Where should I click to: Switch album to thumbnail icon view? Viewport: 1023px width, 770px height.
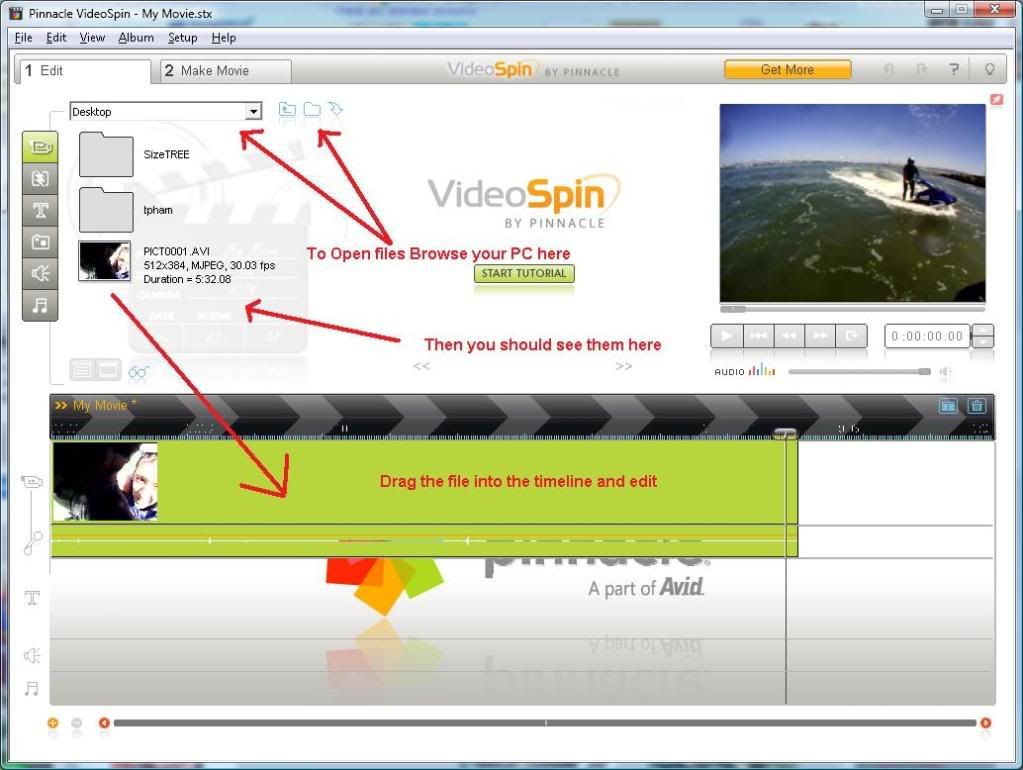(x=108, y=370)
